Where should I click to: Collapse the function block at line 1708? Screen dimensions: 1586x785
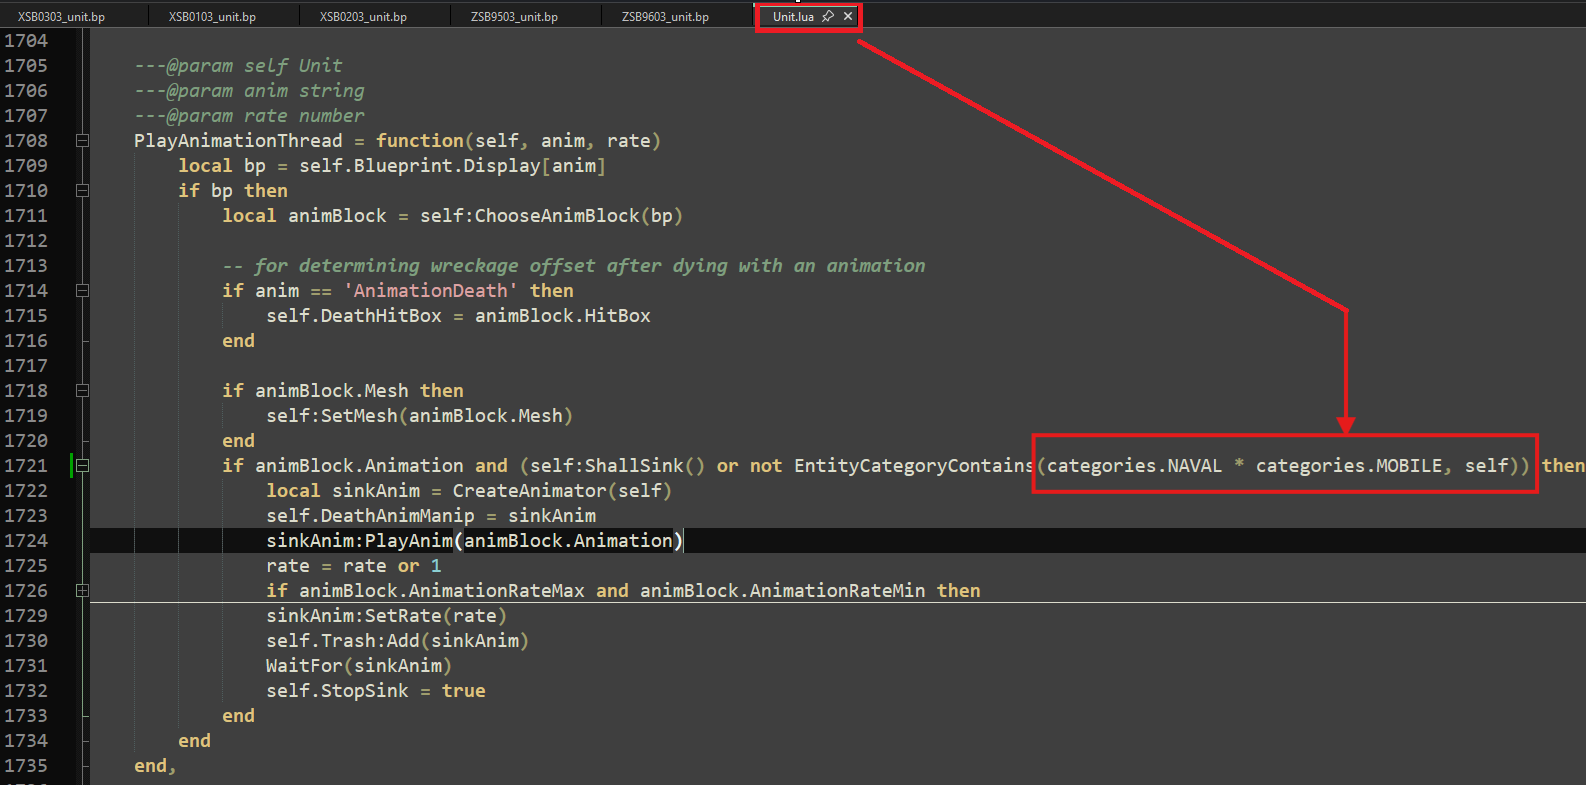(x=82, y=141)
